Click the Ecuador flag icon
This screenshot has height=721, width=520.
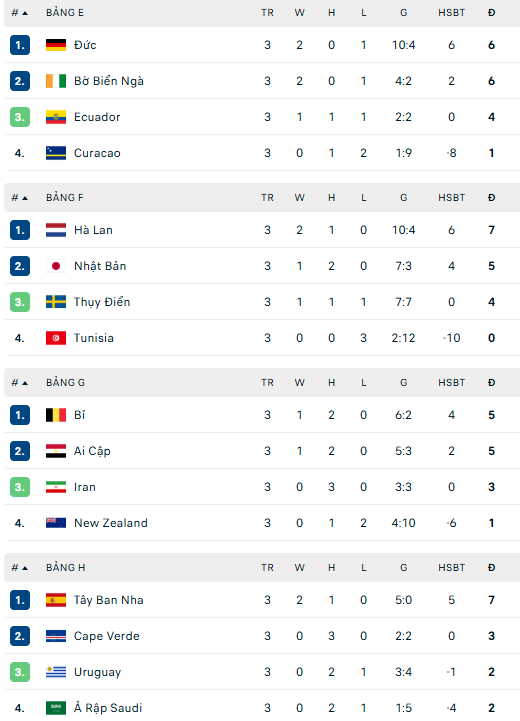(x=56, y=117)
